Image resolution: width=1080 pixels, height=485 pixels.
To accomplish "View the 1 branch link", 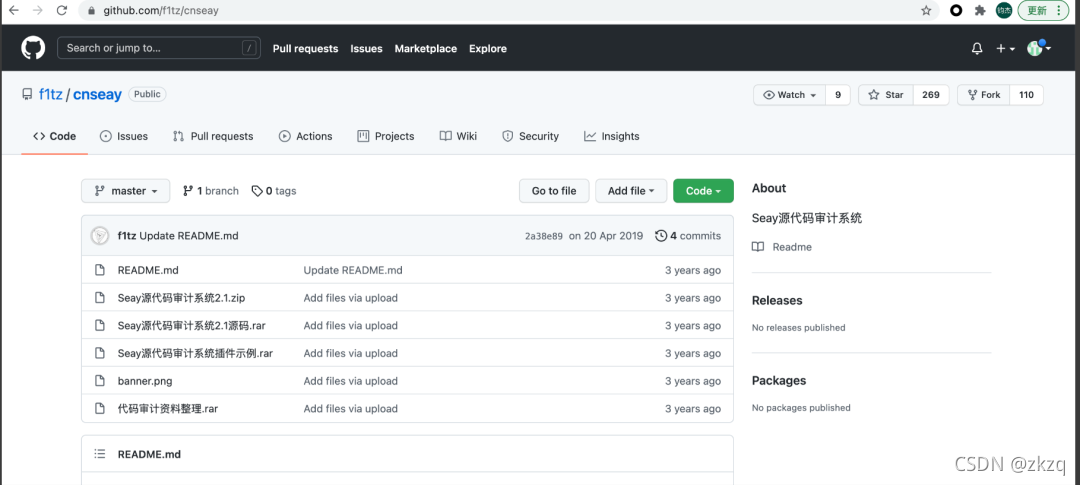I will tap(211, 191).
